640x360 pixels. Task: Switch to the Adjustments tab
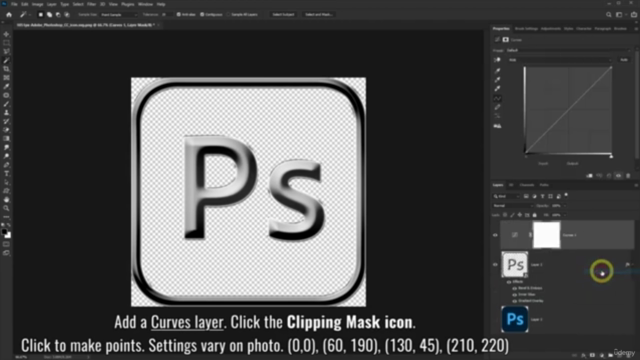pyautogui.click(x=551, y=29)
